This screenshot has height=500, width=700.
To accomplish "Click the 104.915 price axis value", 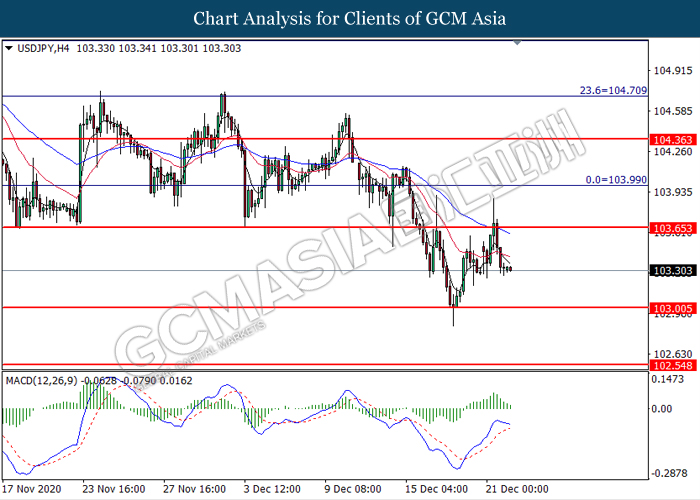I will (x=673, y=71).
